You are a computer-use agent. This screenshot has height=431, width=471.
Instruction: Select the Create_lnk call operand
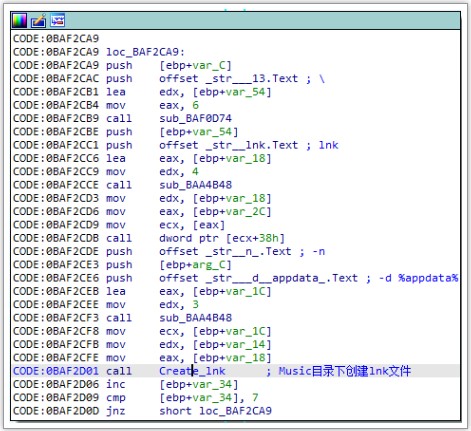192,371
